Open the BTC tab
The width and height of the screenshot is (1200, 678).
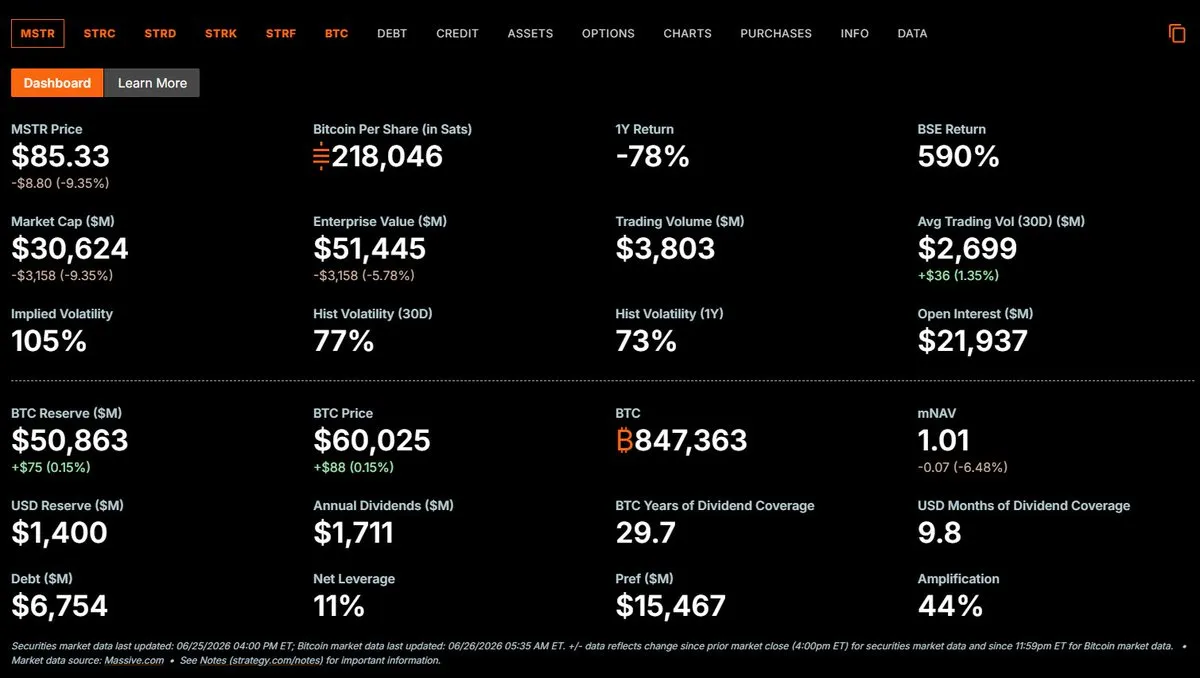(x=336, y=33)
